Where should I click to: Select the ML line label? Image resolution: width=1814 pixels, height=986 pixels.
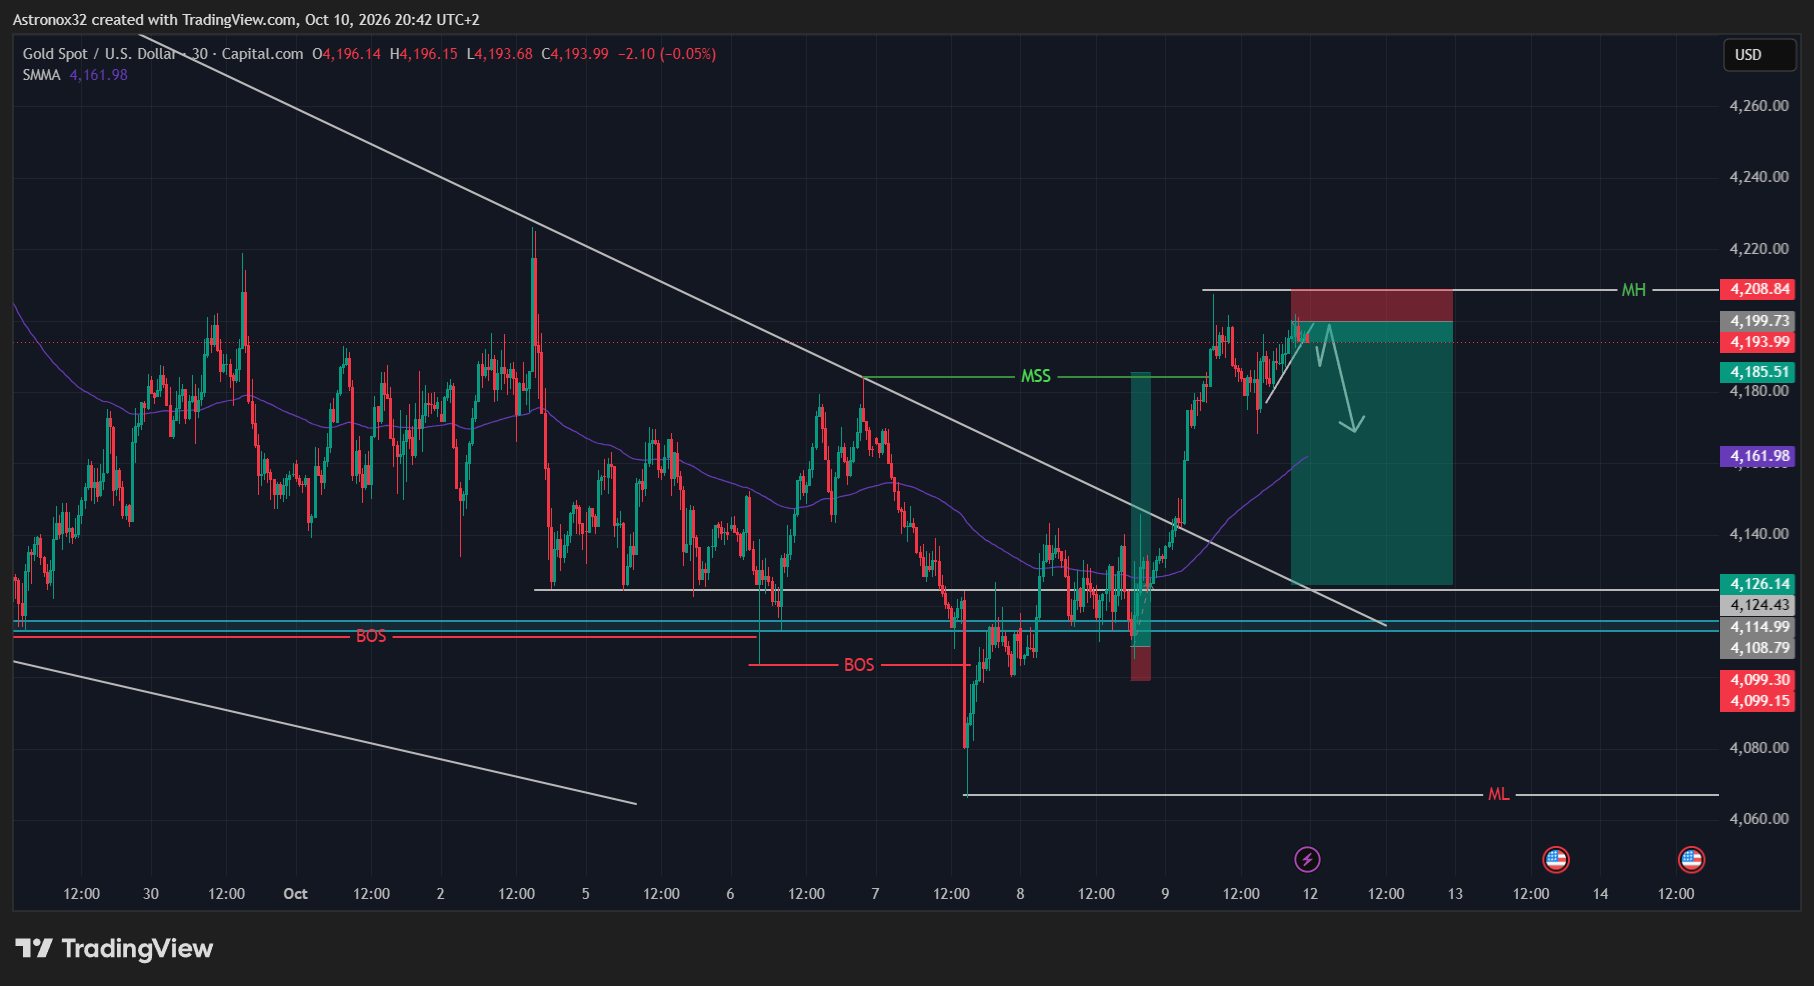1498,794
